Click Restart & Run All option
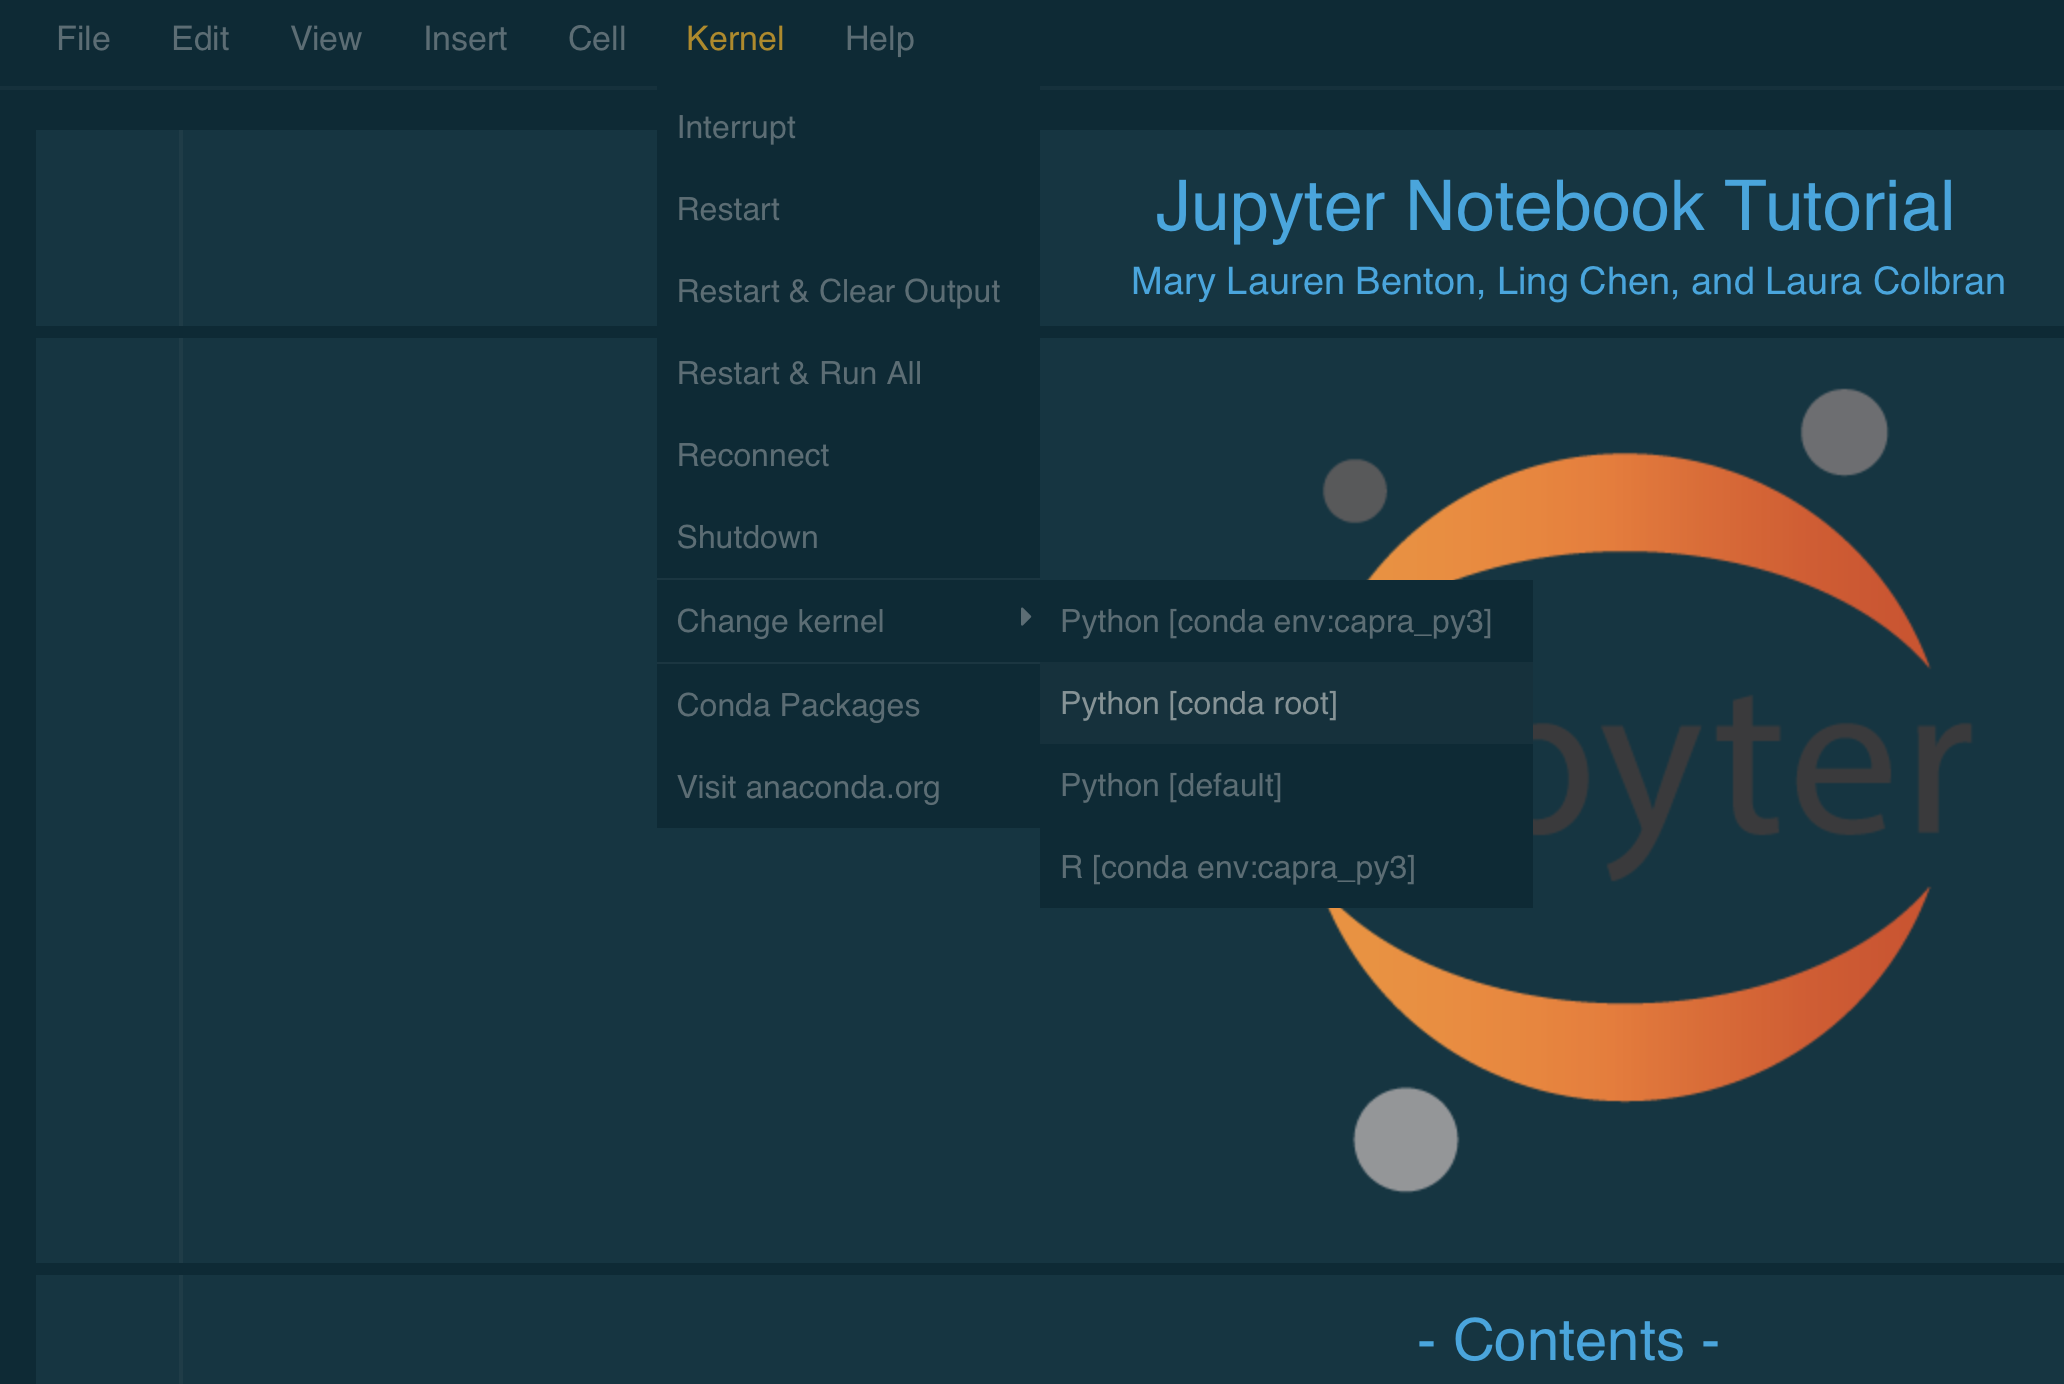This screenshot has width=2064, height=1384. [x=797, y=372]
